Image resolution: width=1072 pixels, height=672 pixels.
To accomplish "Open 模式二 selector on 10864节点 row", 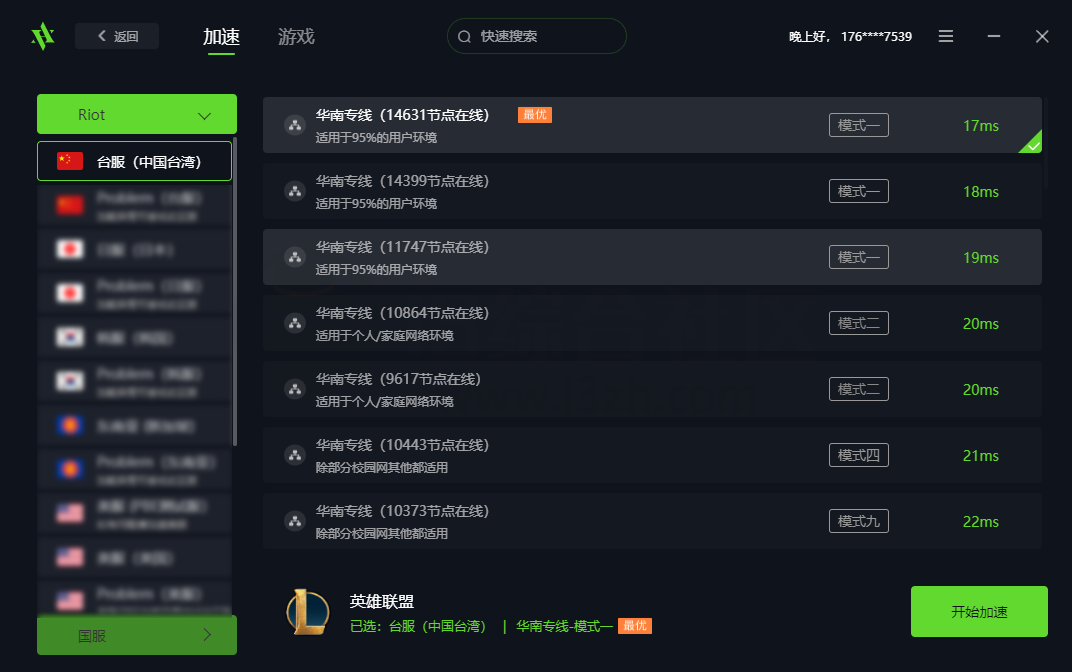I will (859, 323).
